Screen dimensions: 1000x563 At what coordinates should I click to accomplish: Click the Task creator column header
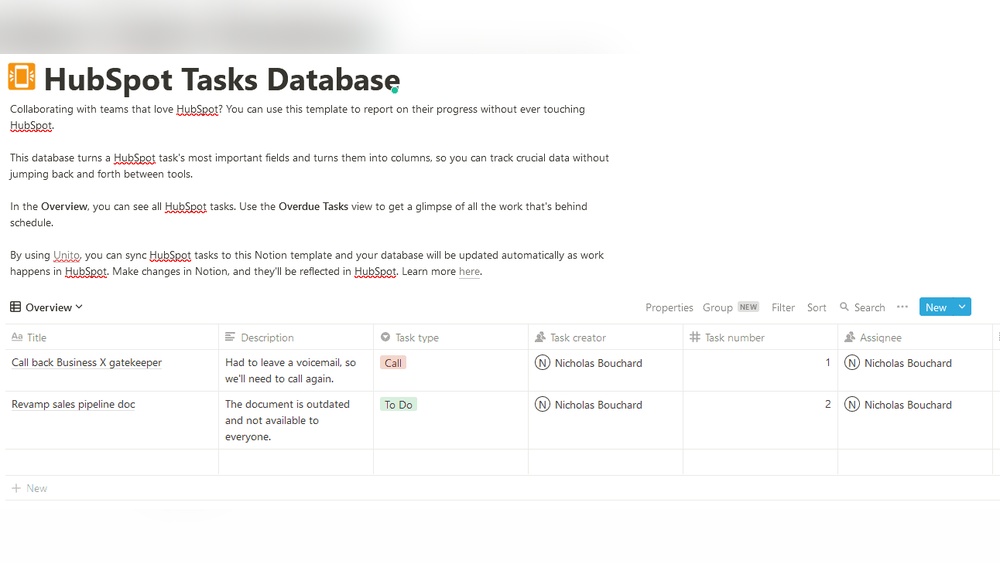(x=606, y=337)
